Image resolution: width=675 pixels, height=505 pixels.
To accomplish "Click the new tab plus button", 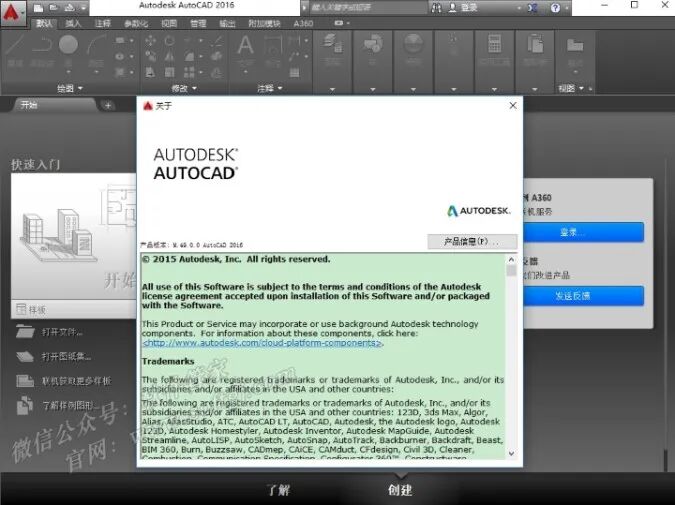I will 108,105.
